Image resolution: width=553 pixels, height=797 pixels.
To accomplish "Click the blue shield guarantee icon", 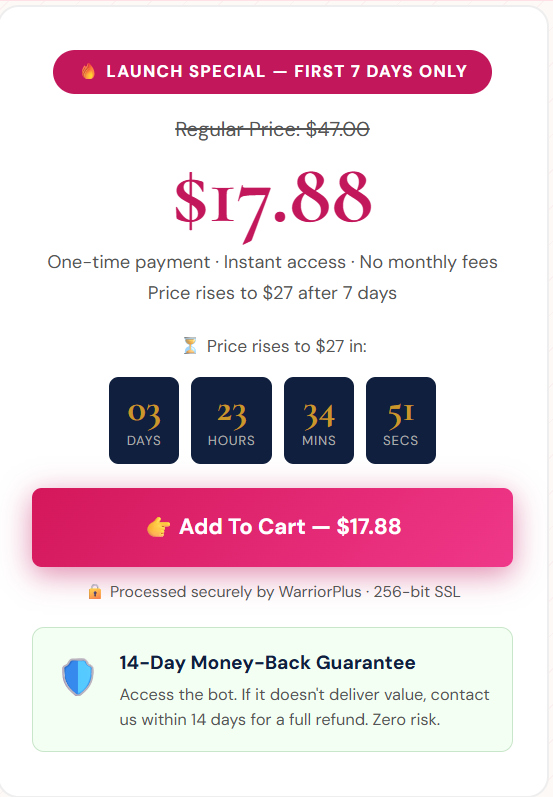I will pyautogui.click(x=78, y=677).
